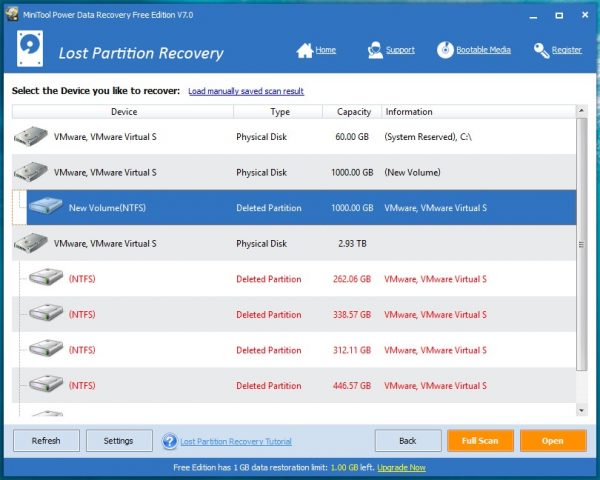This screenshot has height=480, width=600.
Task: Click the scrollbar up arrow
Action: (x=581, y=111)
